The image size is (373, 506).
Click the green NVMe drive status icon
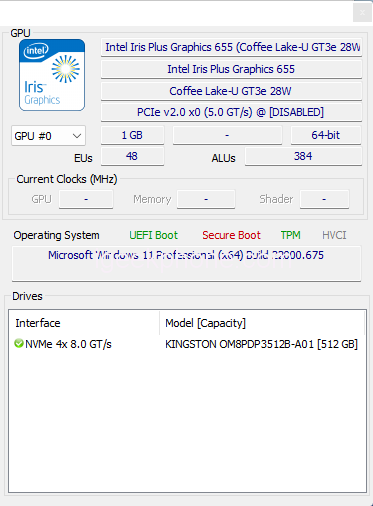coord(19,343)
